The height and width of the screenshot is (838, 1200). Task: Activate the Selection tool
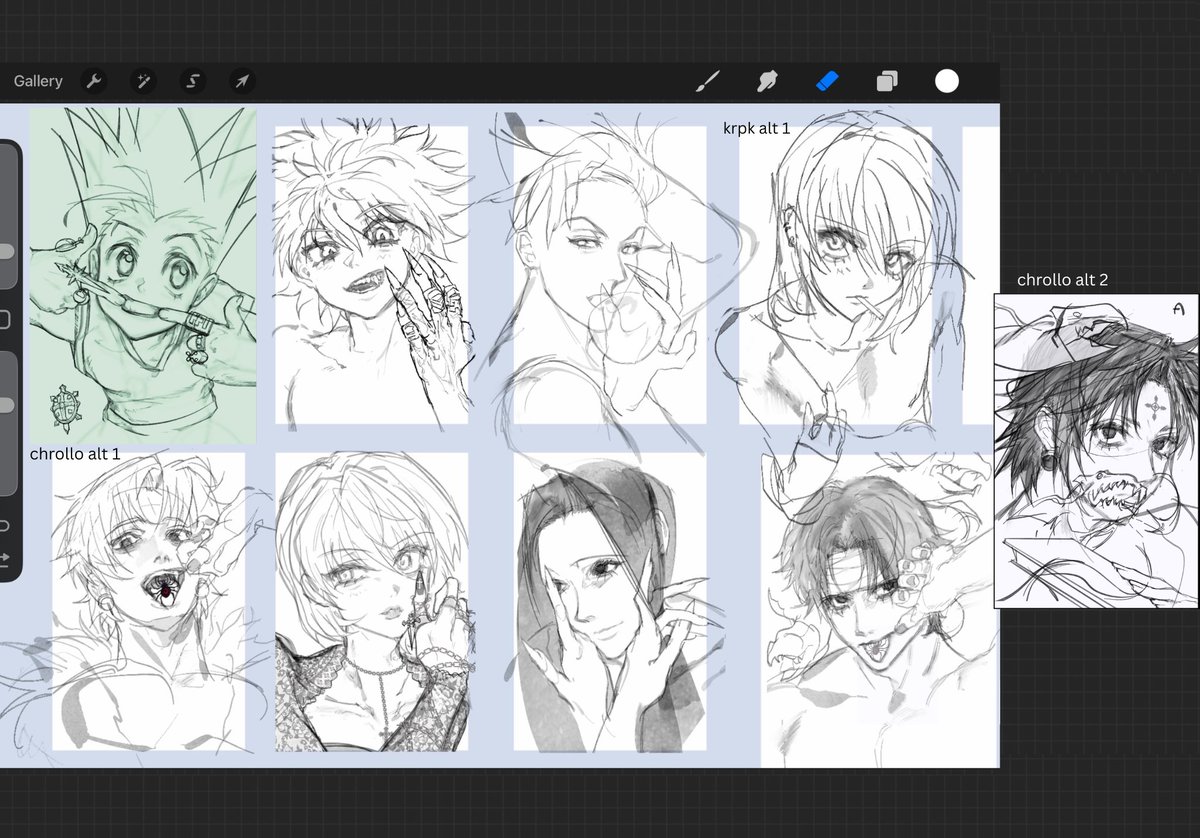pos(193,81)
